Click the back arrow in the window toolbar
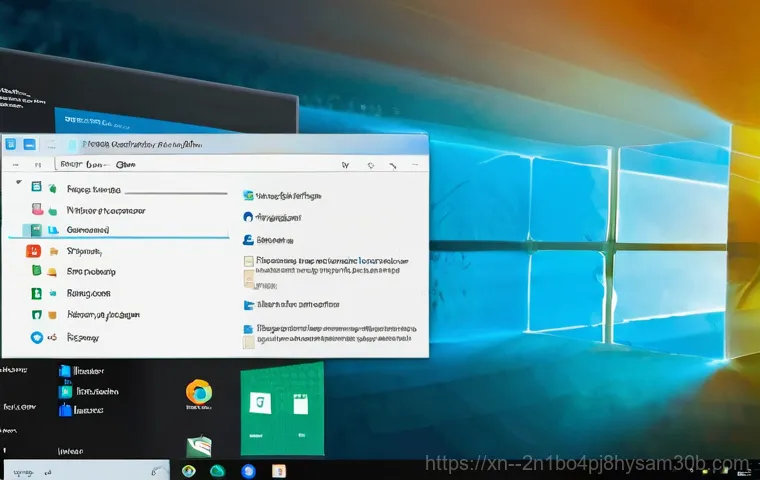 [x=14, y=164]
